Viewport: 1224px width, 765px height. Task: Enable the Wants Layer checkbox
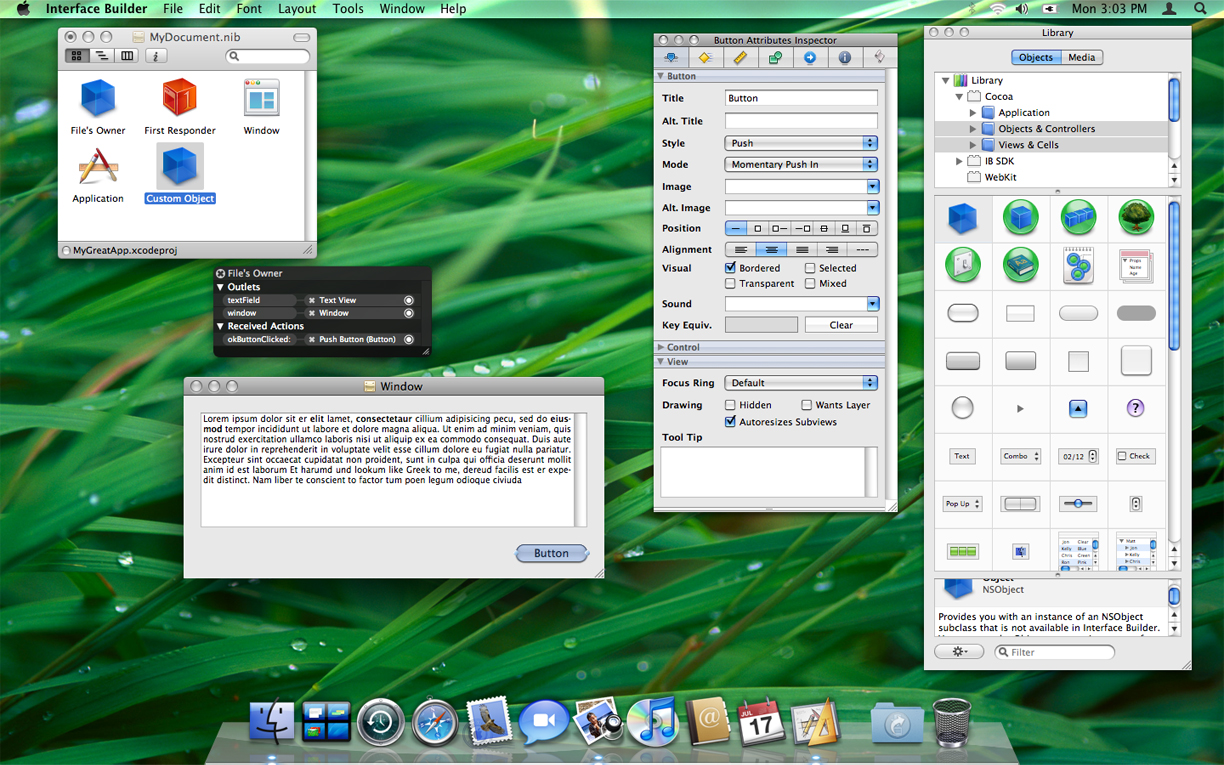[806, 405]
